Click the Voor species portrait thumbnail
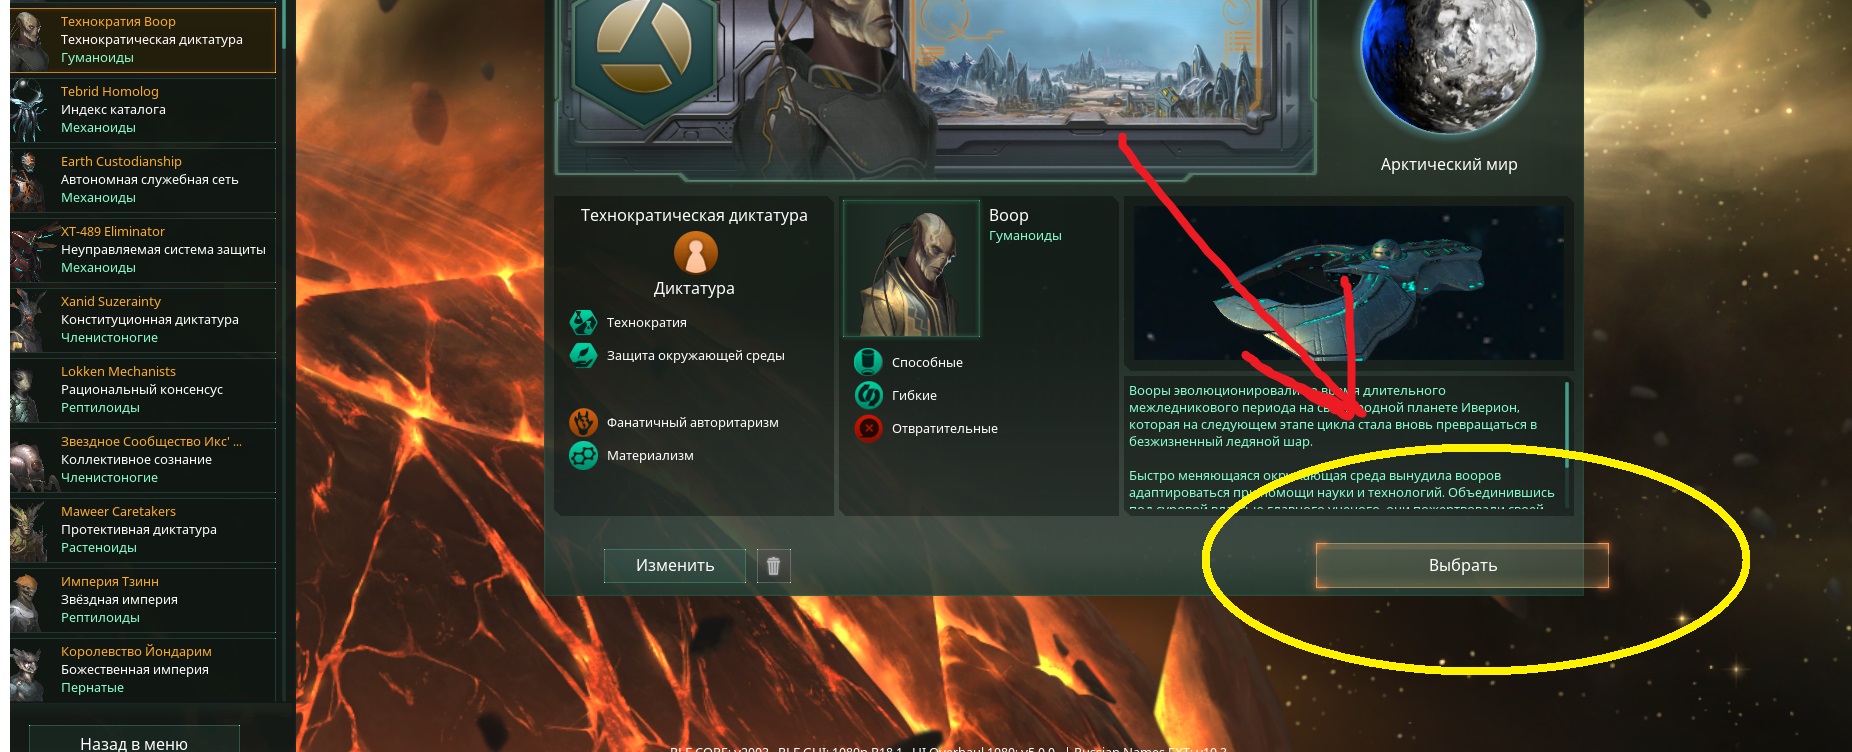 click(911, 269)
